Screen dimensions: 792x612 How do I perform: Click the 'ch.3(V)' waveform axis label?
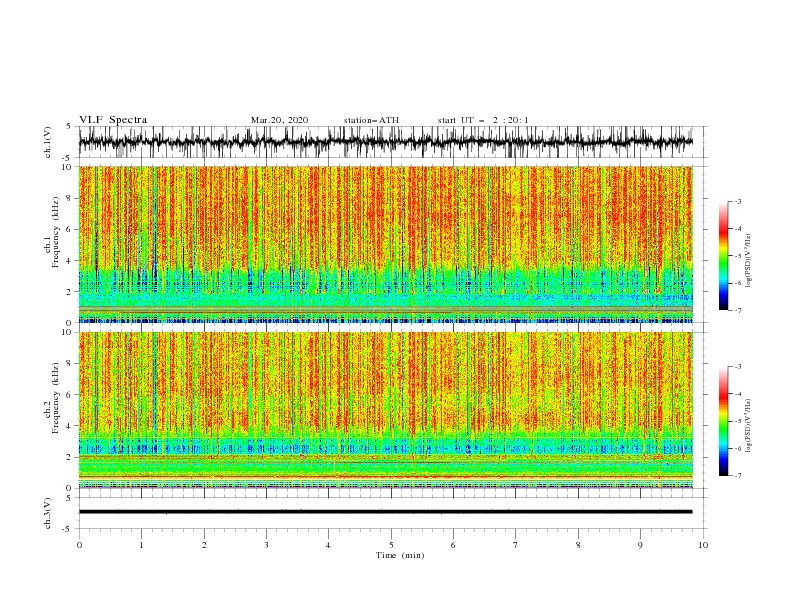click(x=48, y=513)
